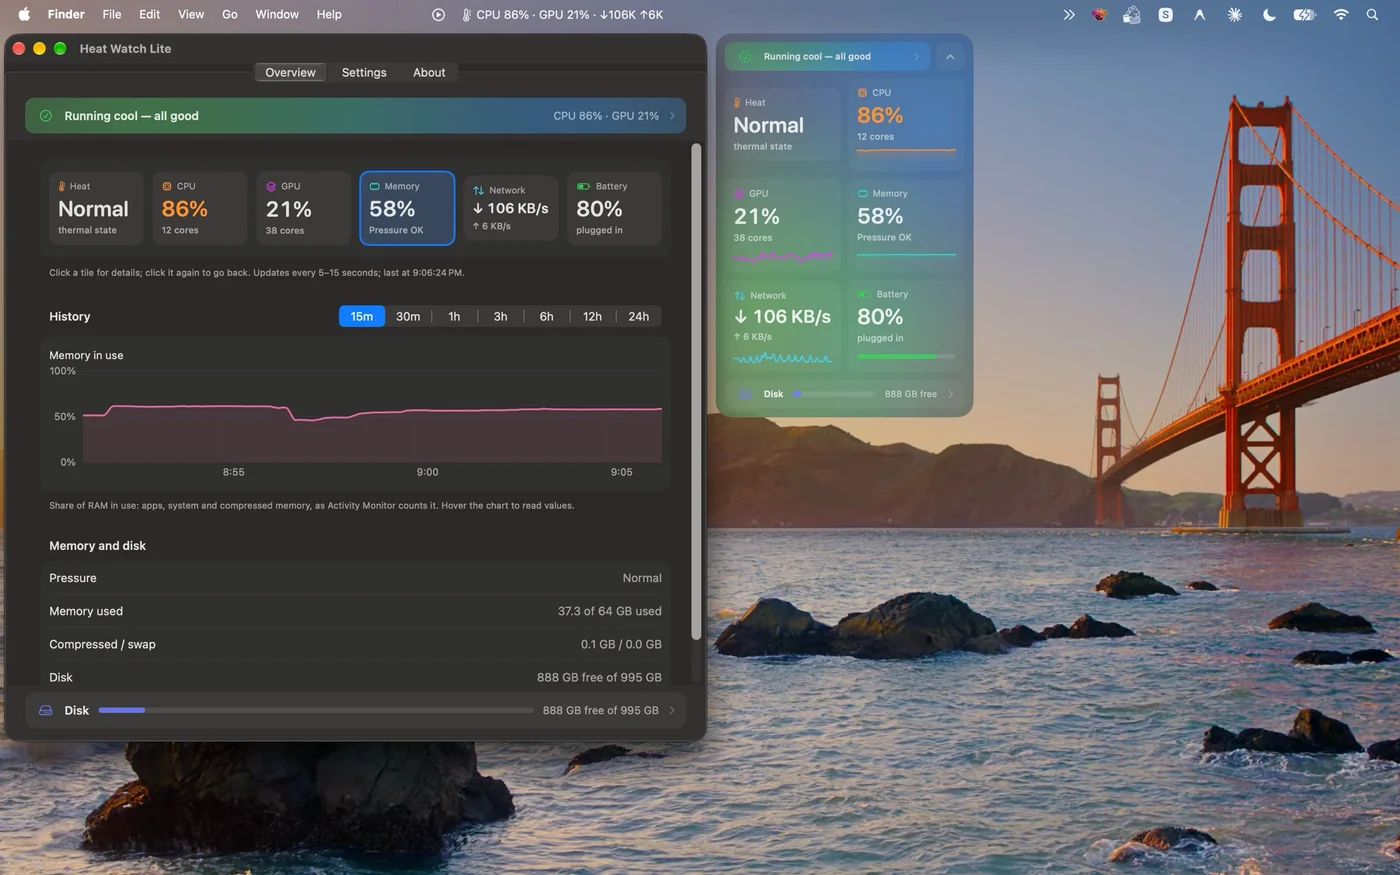The height and width of the screenshot is (875, 1400).
Task: Show hidden menu bar items with double chevron
Action: coord(1069,15)
